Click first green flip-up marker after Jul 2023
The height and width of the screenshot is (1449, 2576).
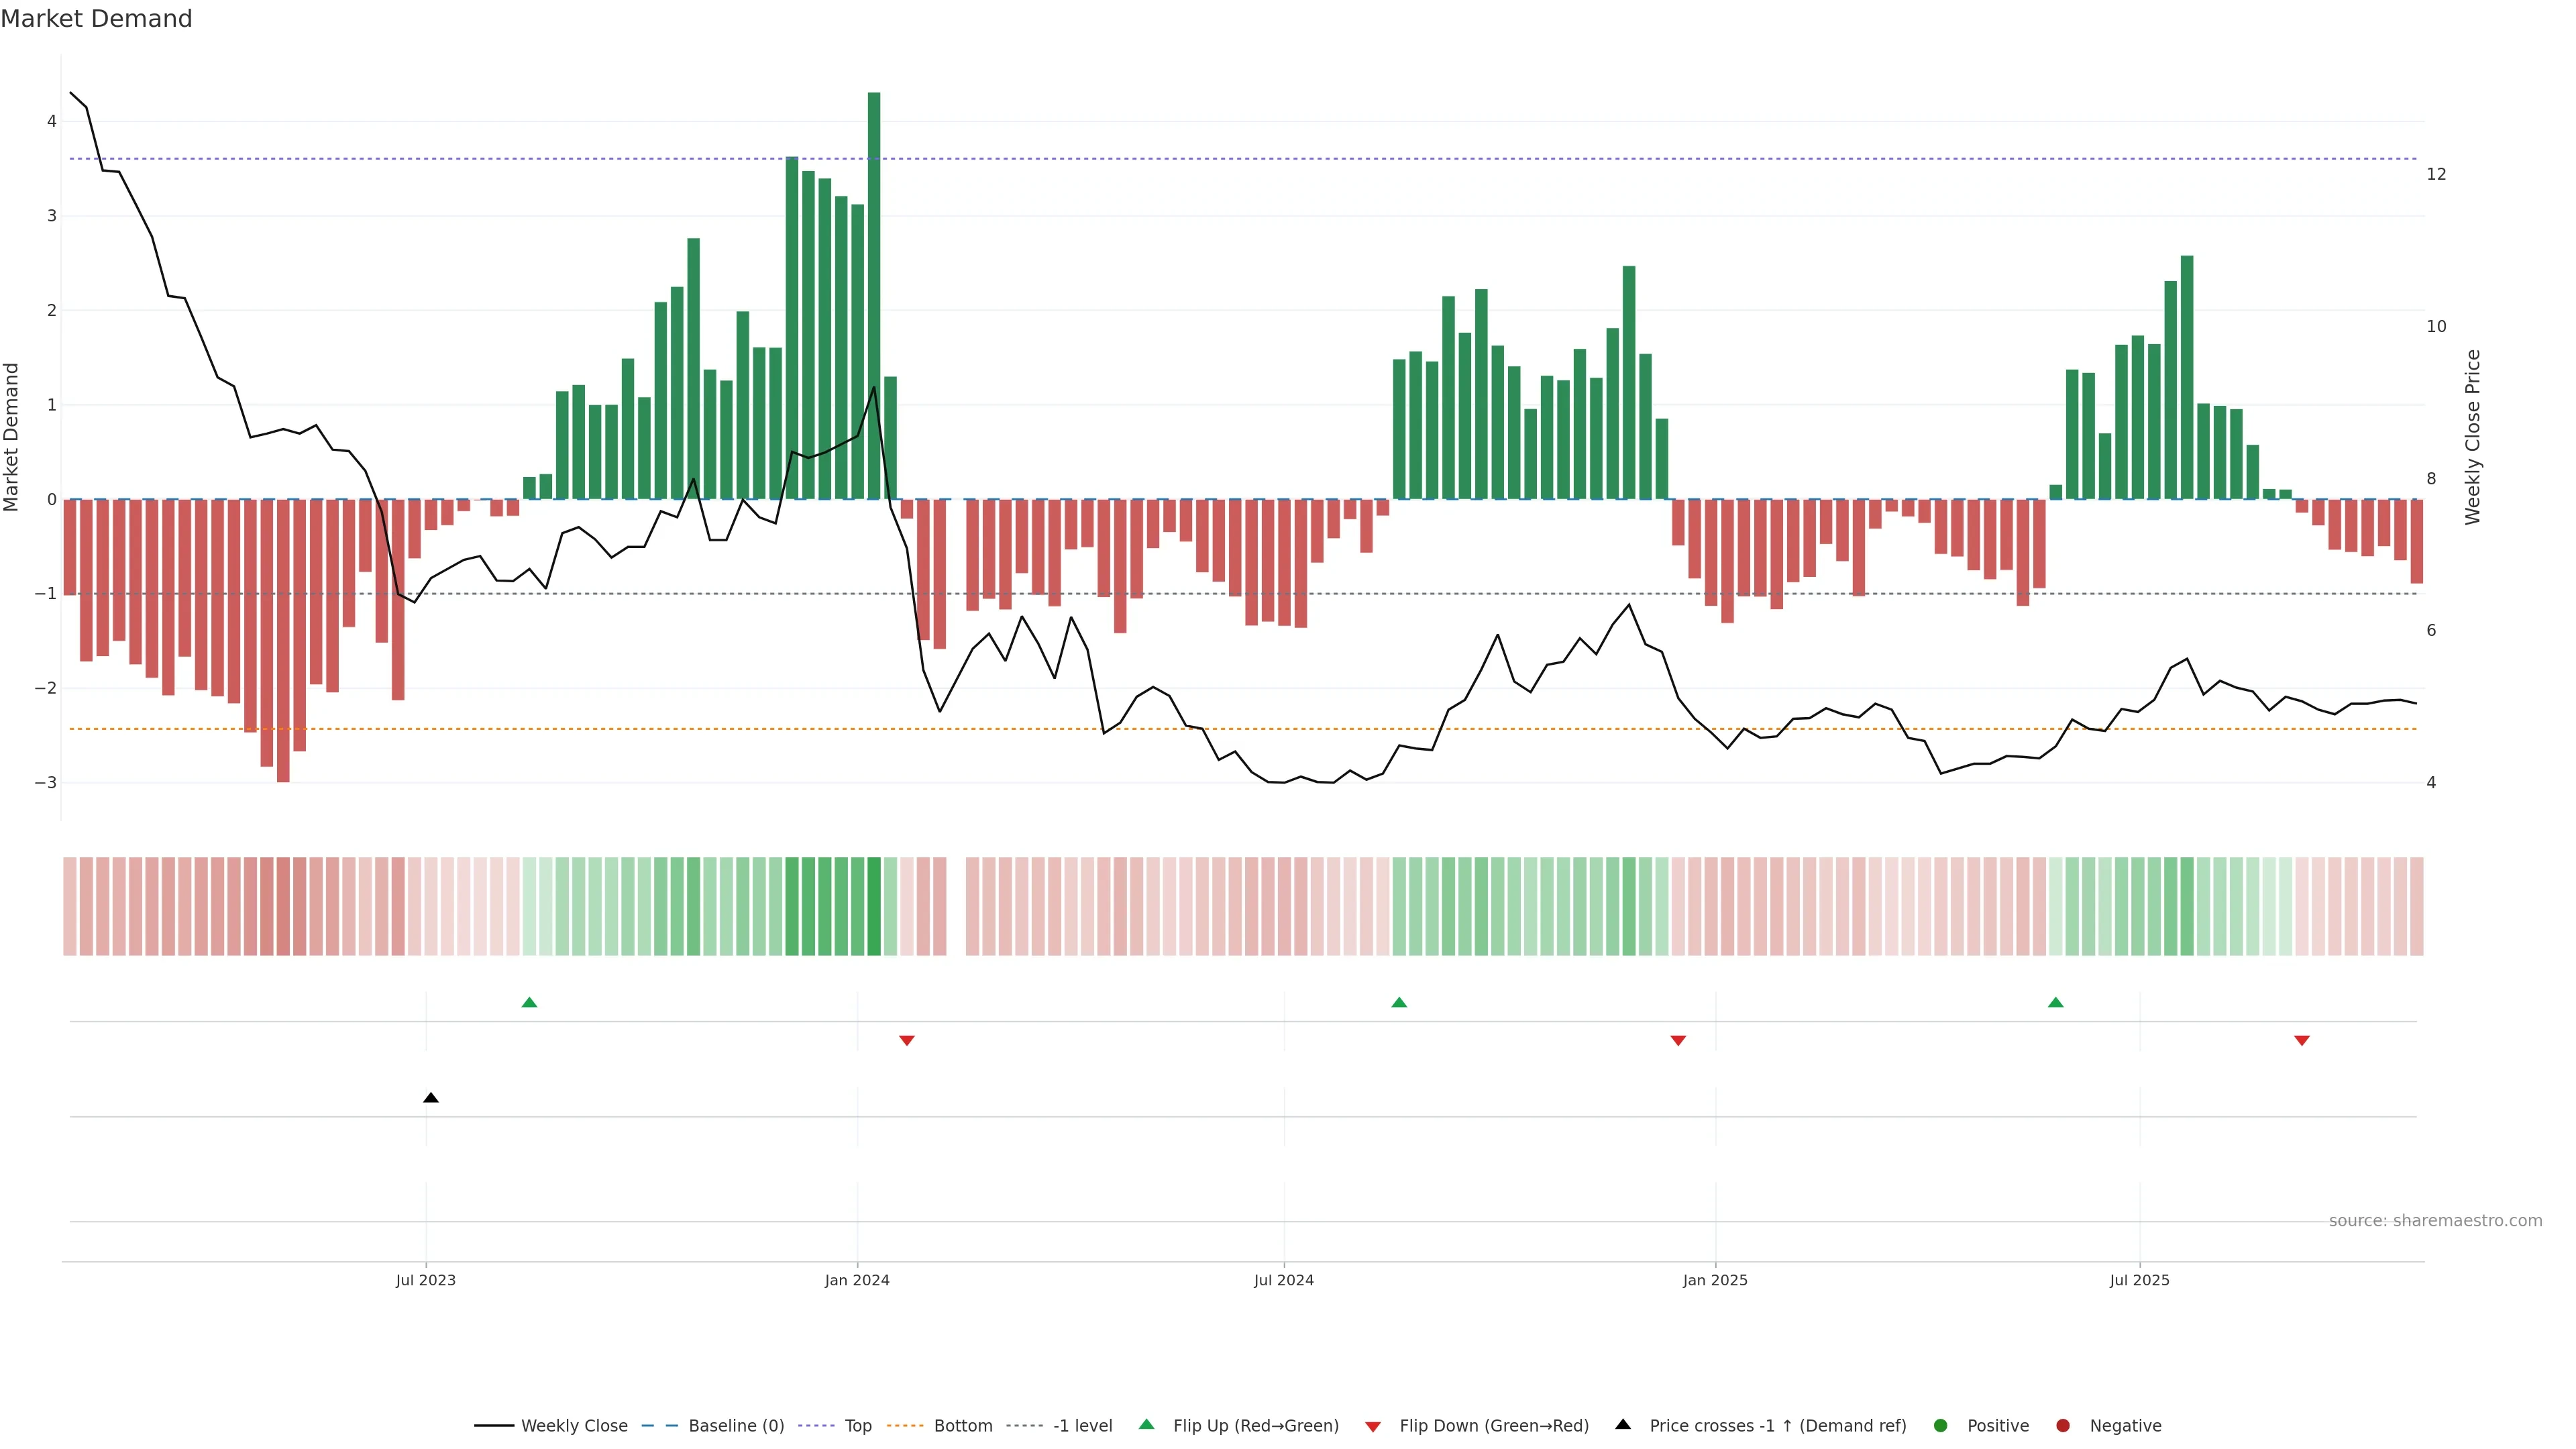(530, 1003)
